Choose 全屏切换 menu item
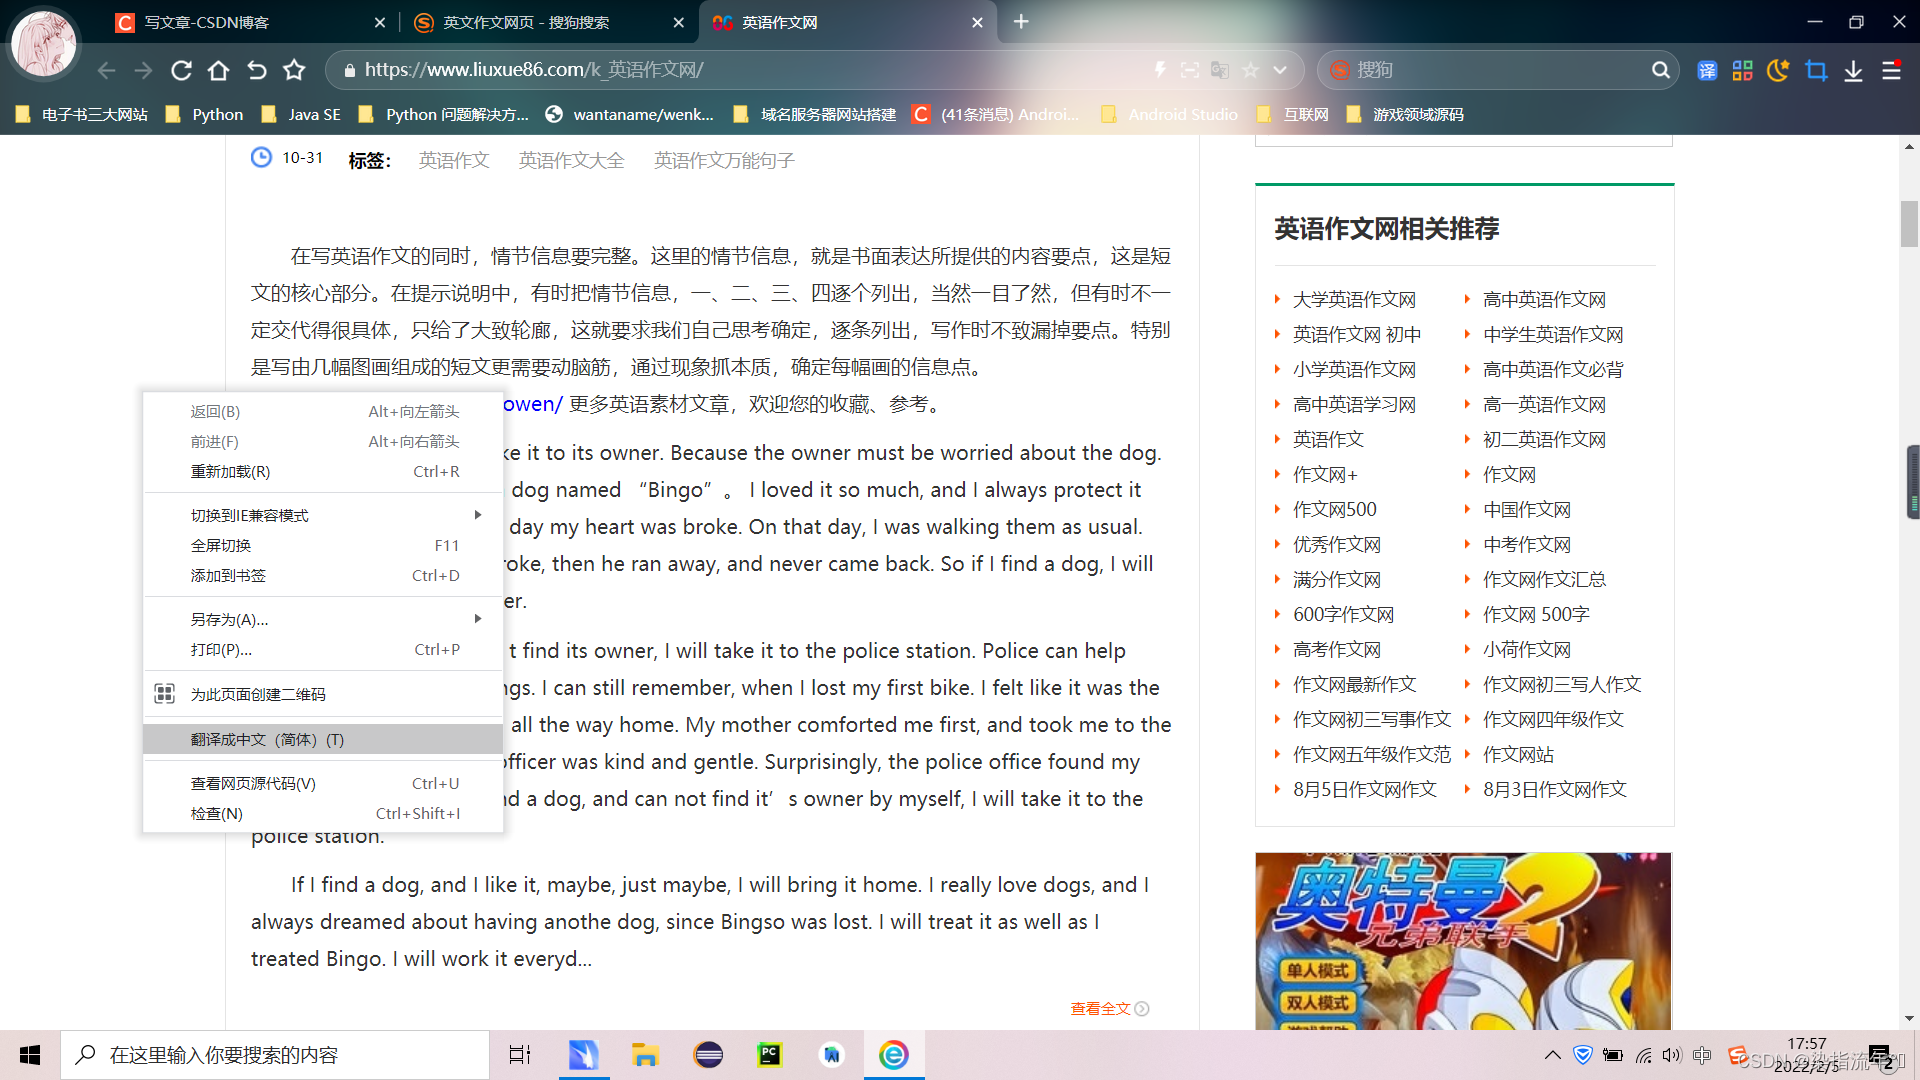This screenshot has height=1080, width=1920. pos(323,546)
